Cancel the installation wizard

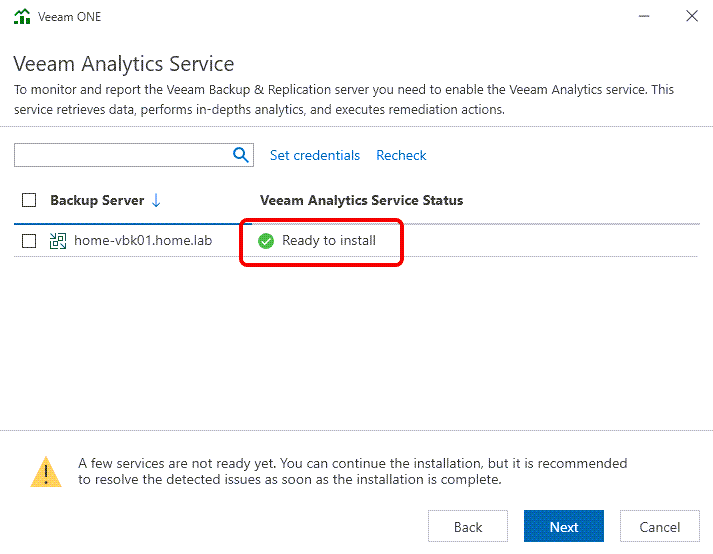(x=659, y=527)
